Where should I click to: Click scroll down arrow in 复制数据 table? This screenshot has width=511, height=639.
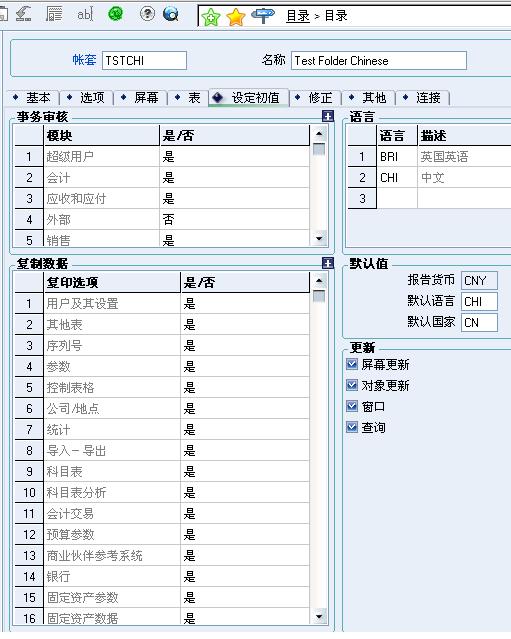[319, 617]
